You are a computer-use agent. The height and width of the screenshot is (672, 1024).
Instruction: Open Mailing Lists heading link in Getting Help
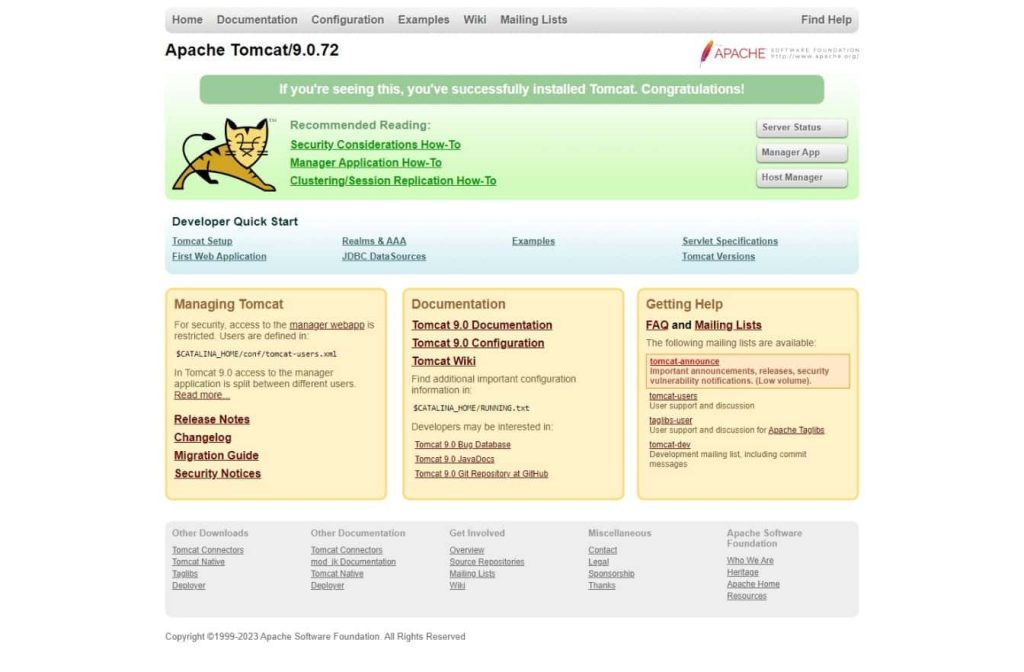pyautogui.click(x=728, y=325)
